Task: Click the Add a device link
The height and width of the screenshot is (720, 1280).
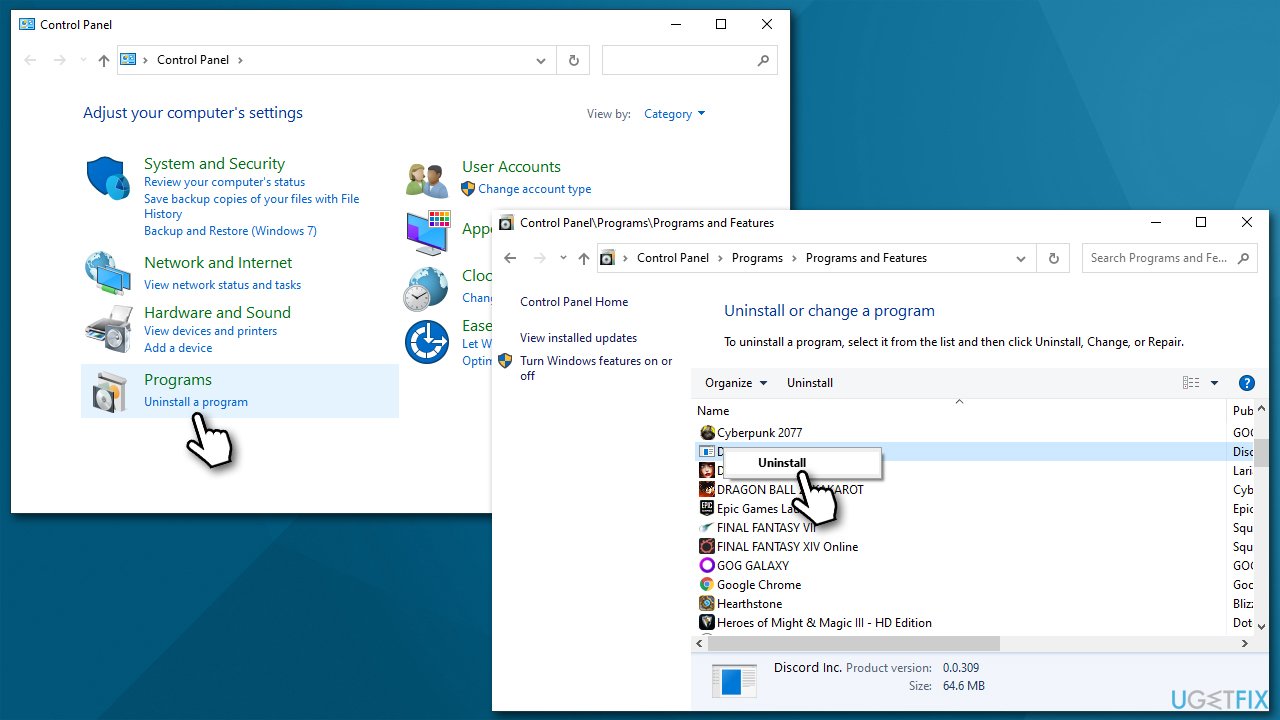Action: click(x=178, y=348)
